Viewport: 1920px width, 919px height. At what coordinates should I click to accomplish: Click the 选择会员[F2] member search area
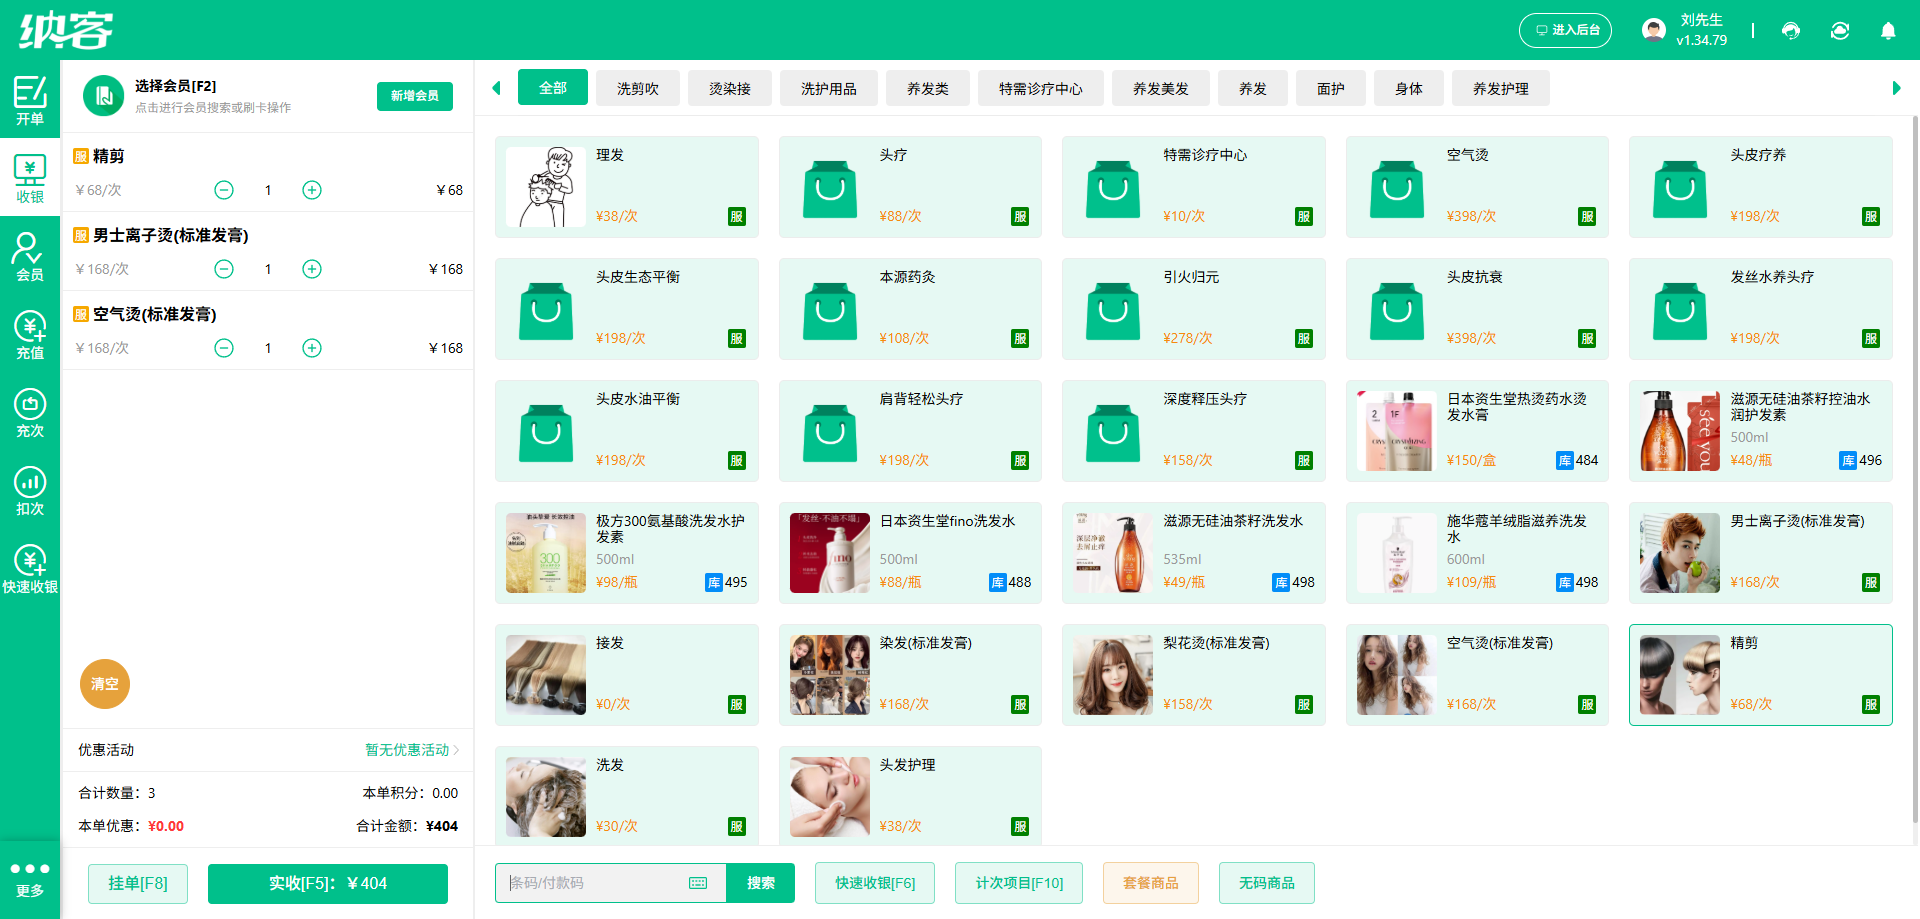(213, 96)
